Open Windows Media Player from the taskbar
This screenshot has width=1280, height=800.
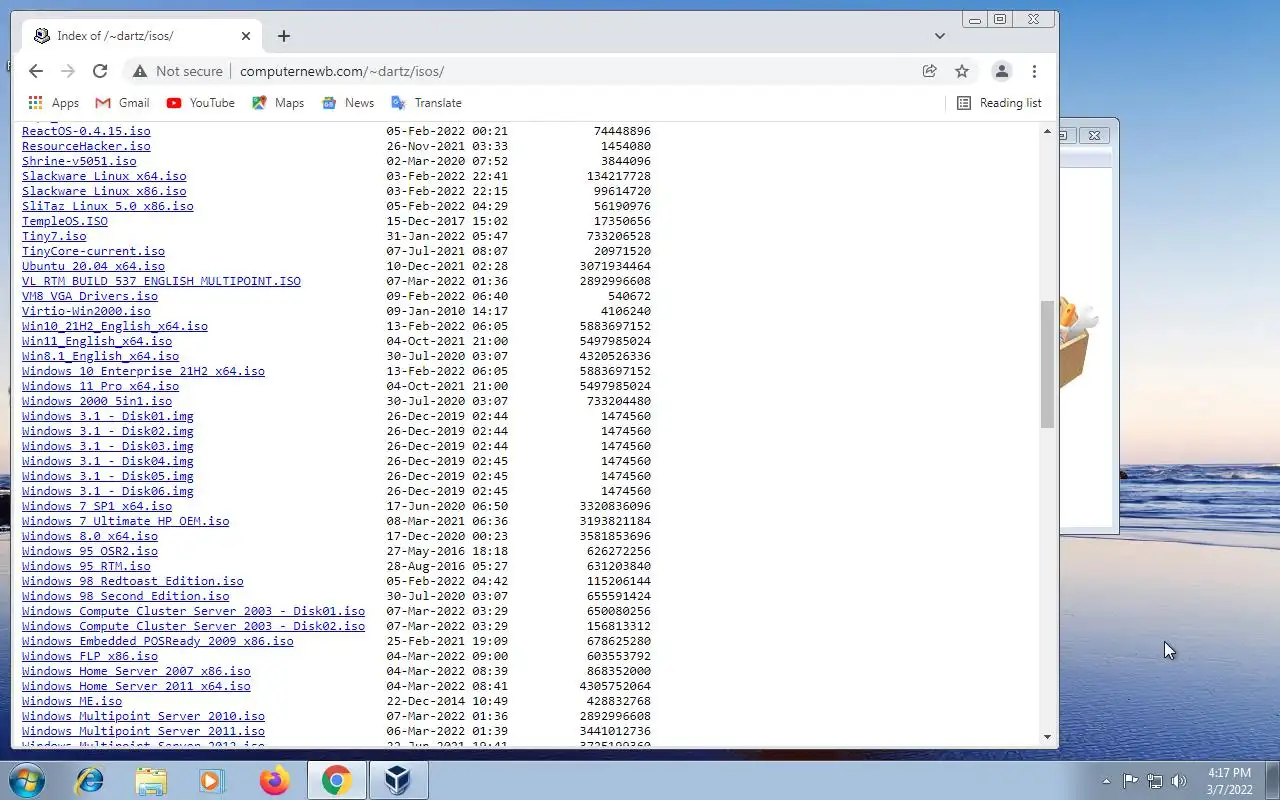click(212, 780)
